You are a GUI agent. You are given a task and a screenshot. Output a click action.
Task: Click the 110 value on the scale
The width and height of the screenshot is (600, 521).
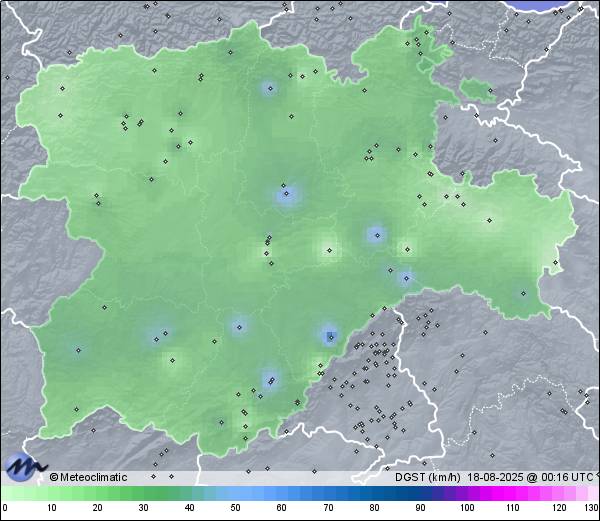point(513,508)
